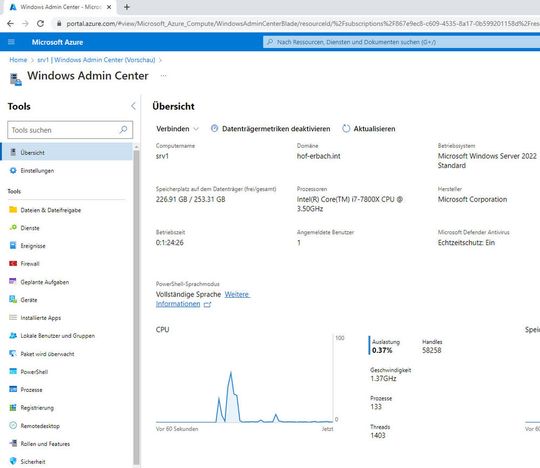Click the Microsoft Azure logo text
This screenshot has width=540, height=468.
tap(58, 42)
